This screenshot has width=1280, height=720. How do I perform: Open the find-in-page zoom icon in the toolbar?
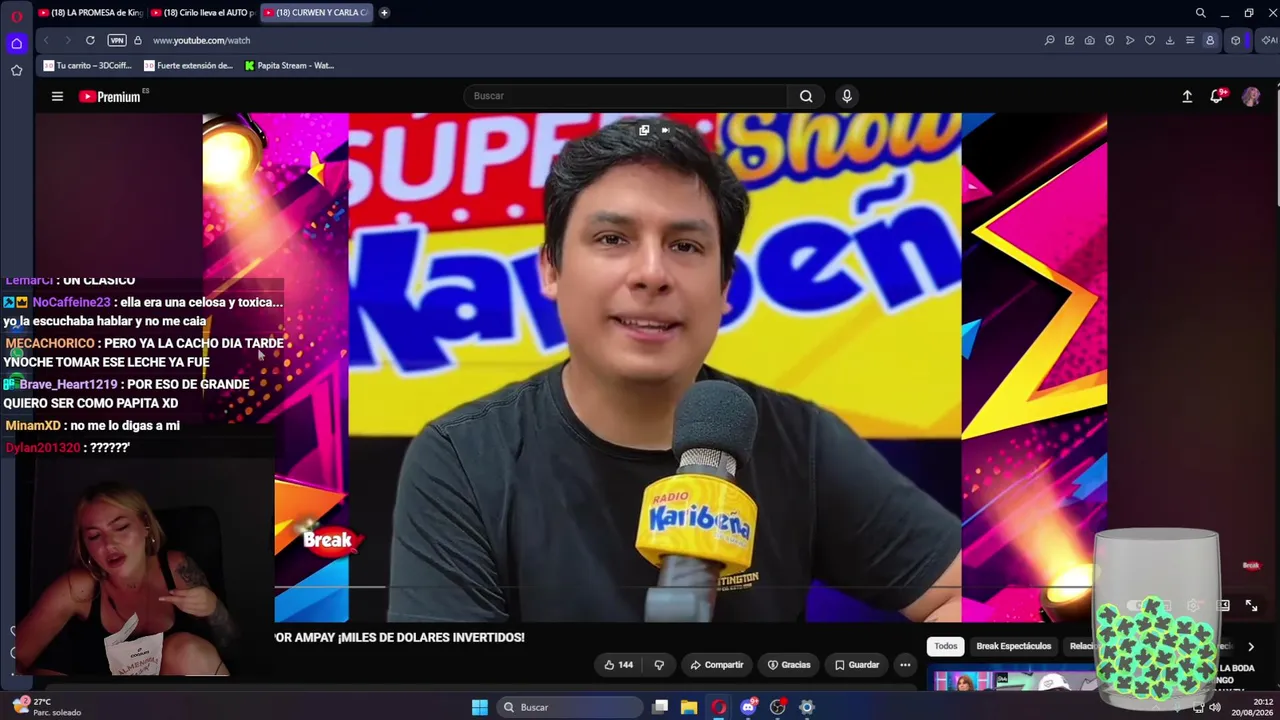pyautogui.click(x=1049, y=40)
